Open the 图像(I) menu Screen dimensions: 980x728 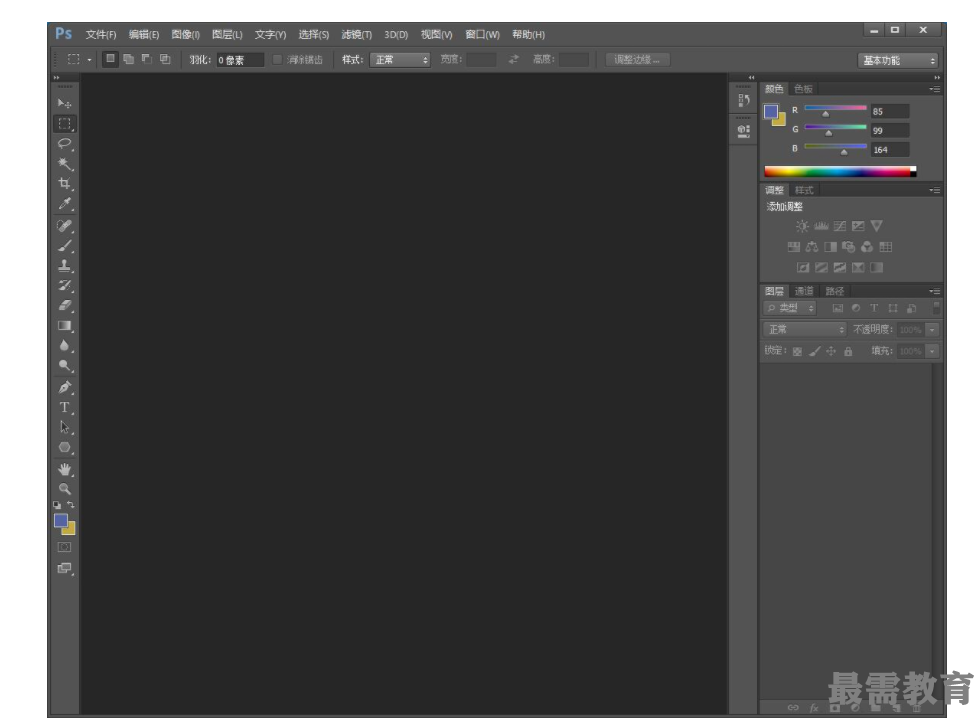pyautogui.click(x=186, y=35)
